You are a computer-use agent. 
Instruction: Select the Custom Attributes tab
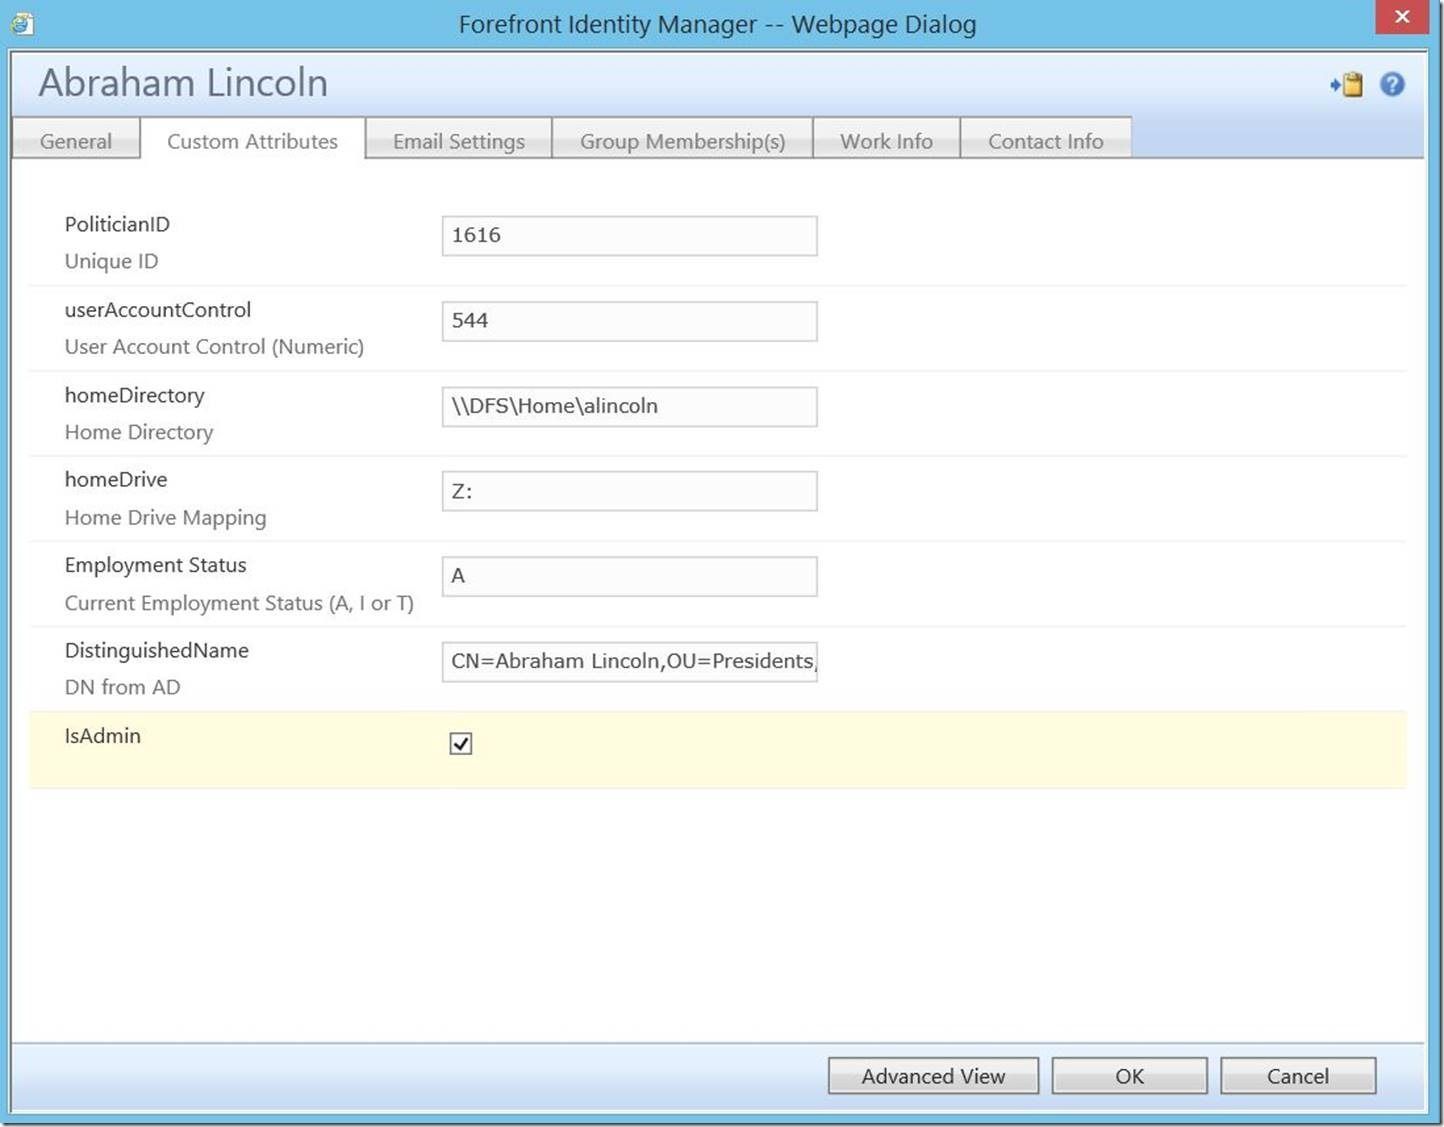(x=252, y=141)
